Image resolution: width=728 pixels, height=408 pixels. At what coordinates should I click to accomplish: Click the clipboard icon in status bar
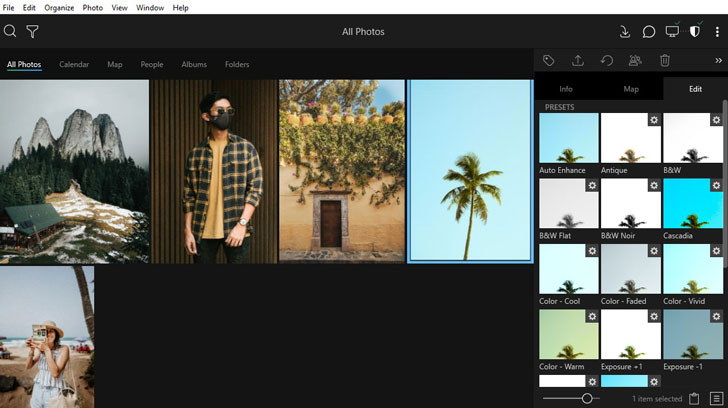[694, 398]
